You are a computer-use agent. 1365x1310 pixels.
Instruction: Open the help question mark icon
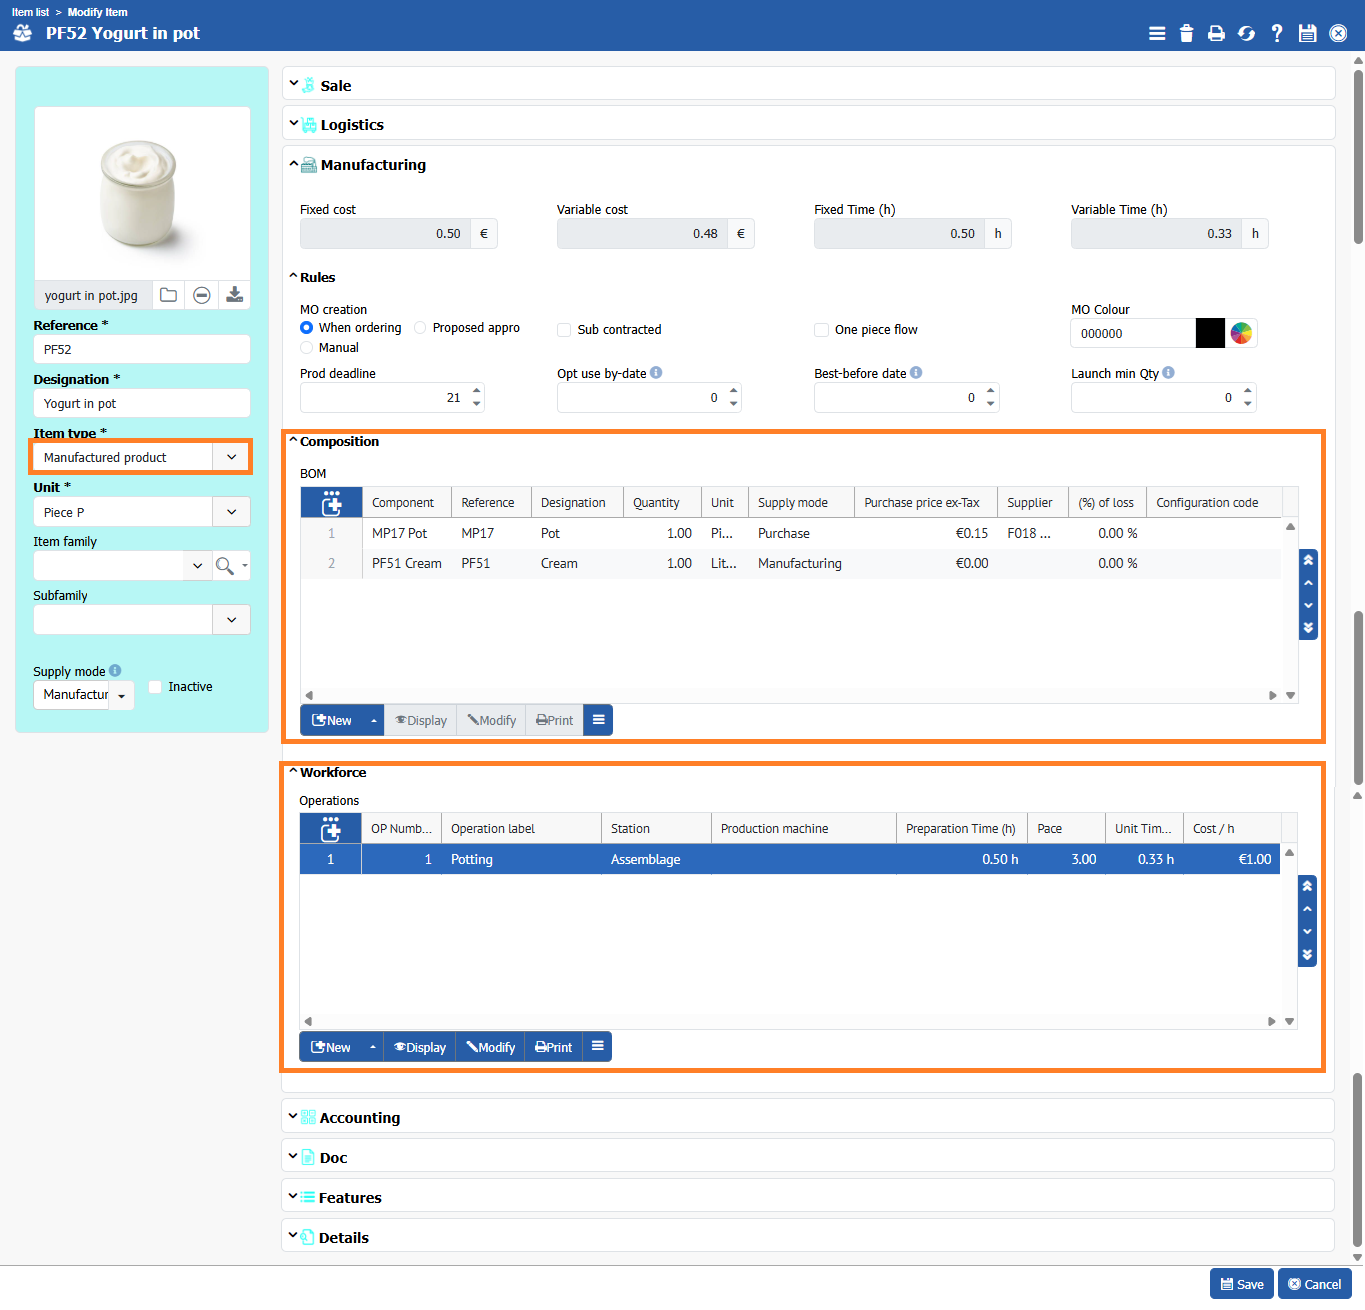(x=1277, y=33)
